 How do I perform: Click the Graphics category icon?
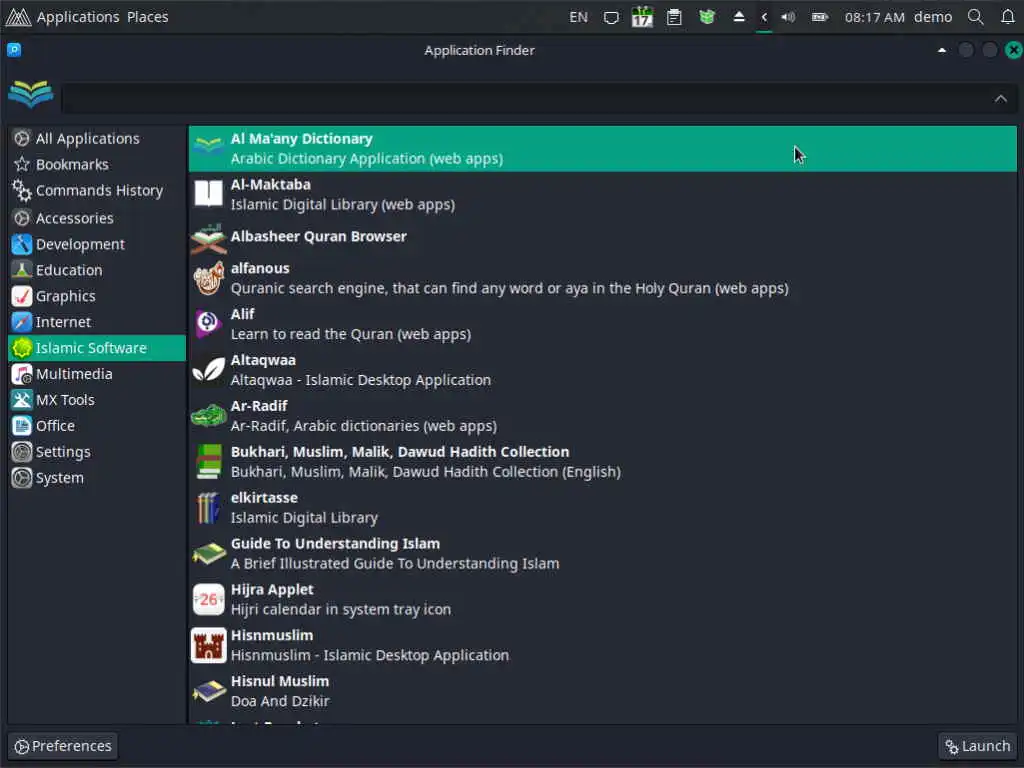[x=22, y=296]
